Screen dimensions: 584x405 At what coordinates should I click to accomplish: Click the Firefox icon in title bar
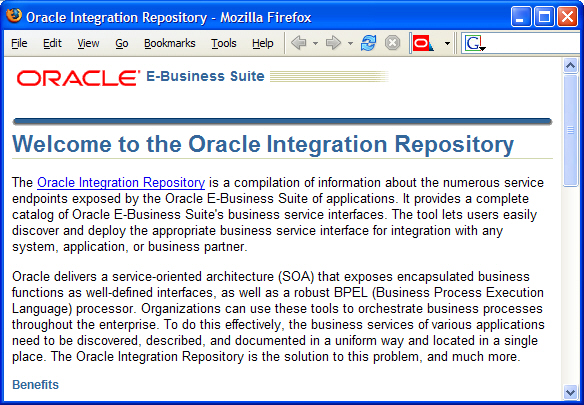tap(14, 16)
